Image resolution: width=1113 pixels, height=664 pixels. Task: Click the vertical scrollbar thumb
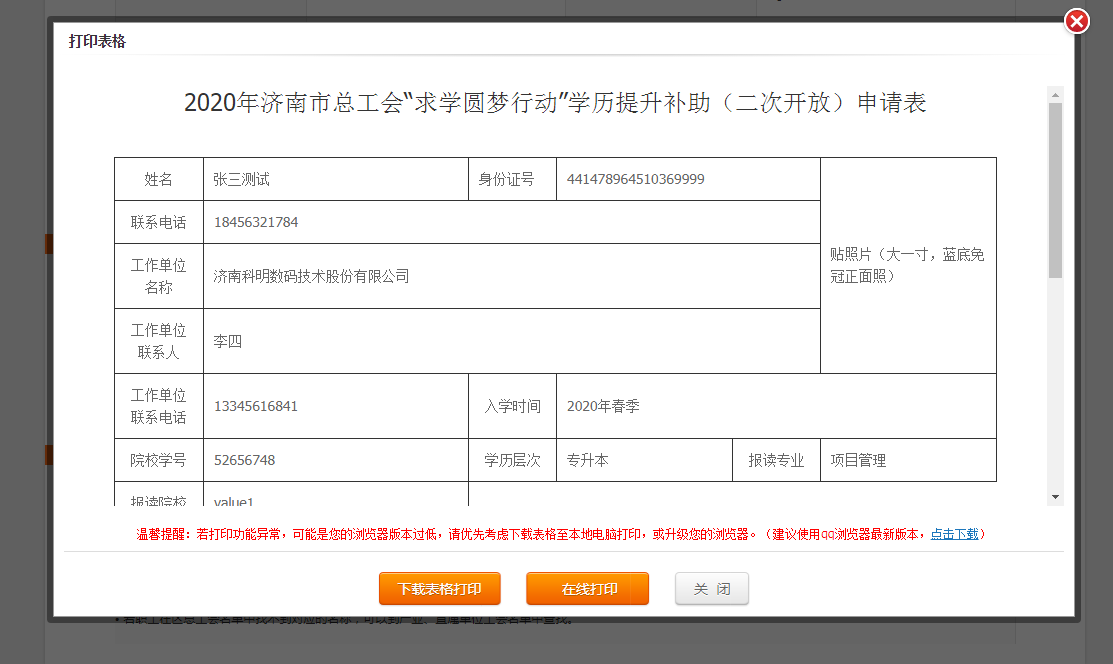pyautogui.click(x=1055, y=190)
